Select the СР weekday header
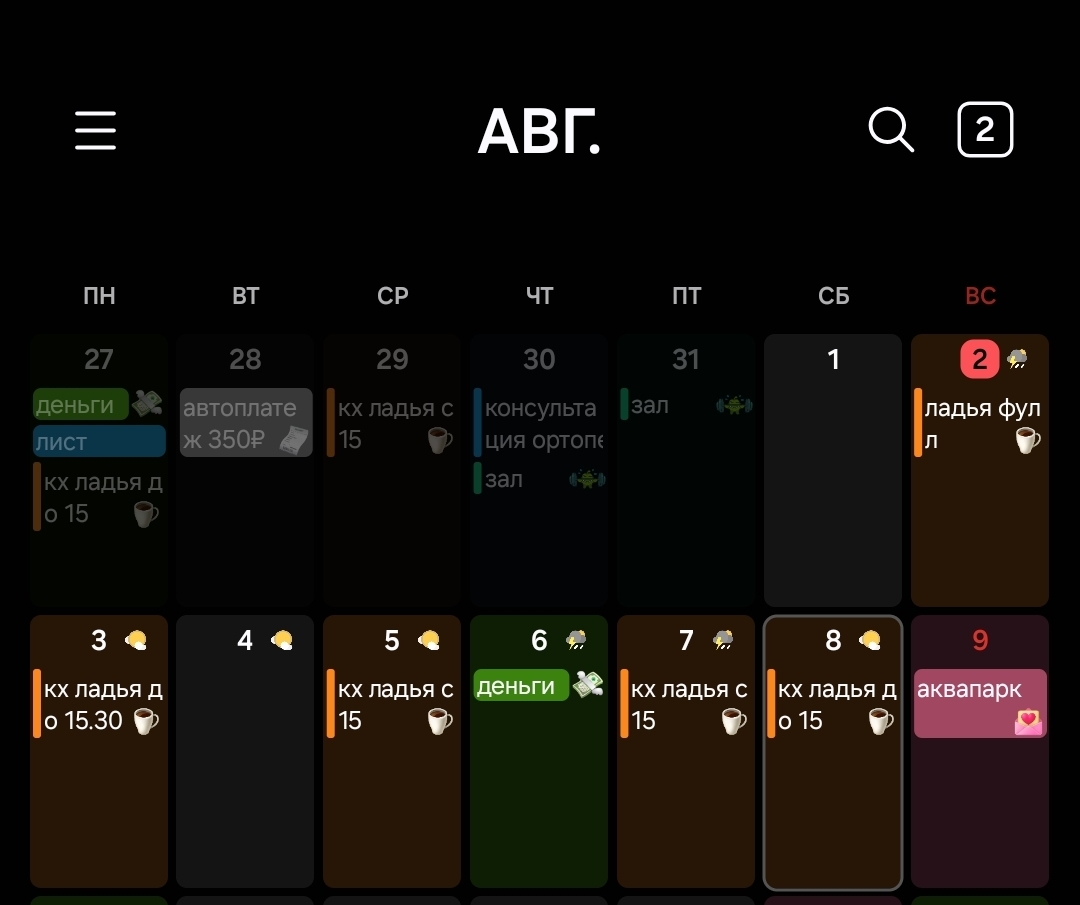Image resolution: width=1080 pixels, height=905 pixels. click(x=393, y=296)
